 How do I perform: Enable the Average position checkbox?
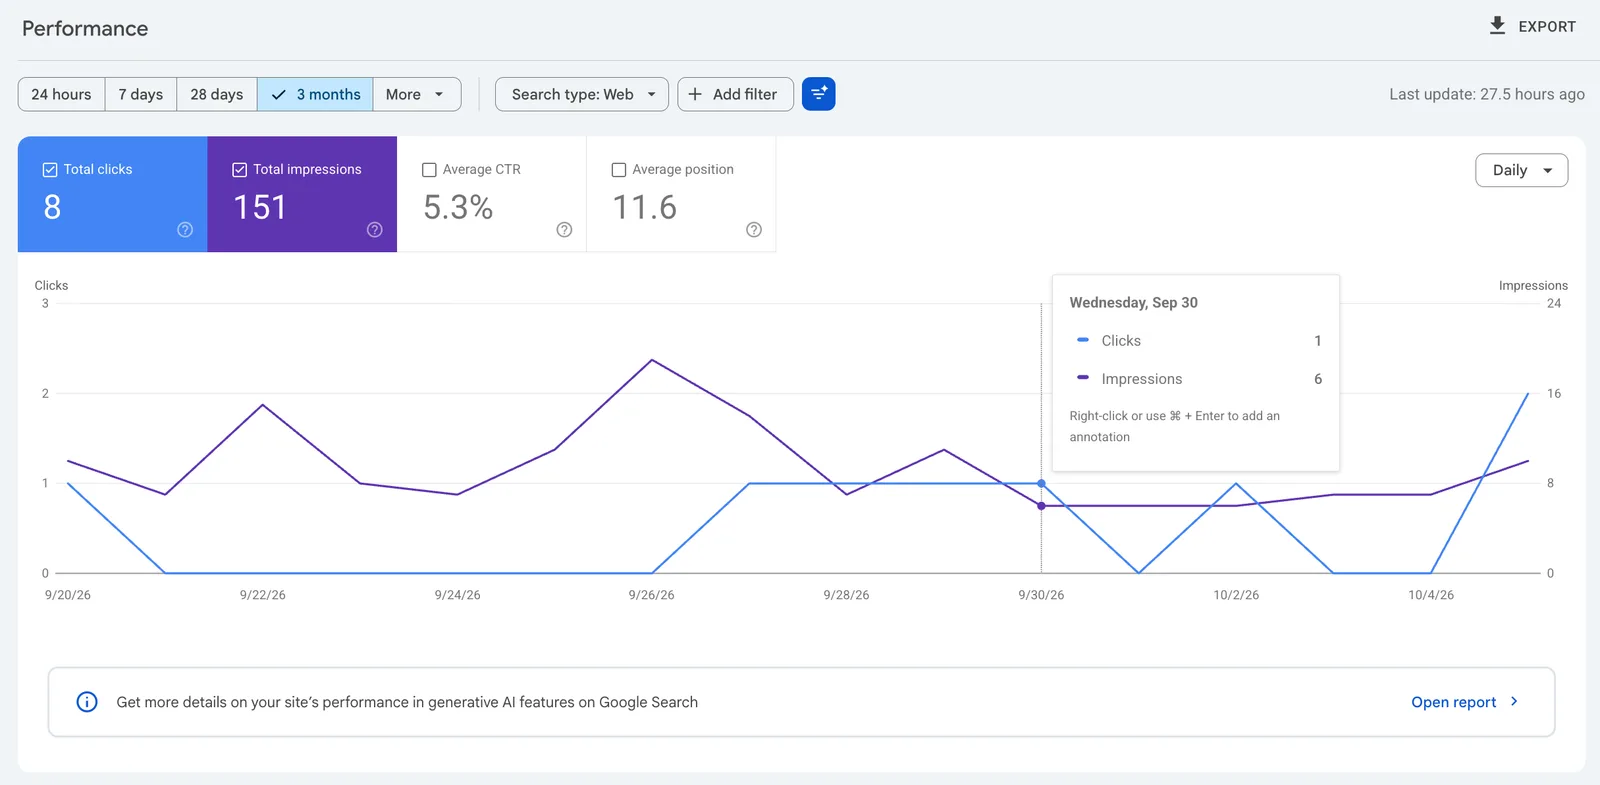click(x=619, y=170)
